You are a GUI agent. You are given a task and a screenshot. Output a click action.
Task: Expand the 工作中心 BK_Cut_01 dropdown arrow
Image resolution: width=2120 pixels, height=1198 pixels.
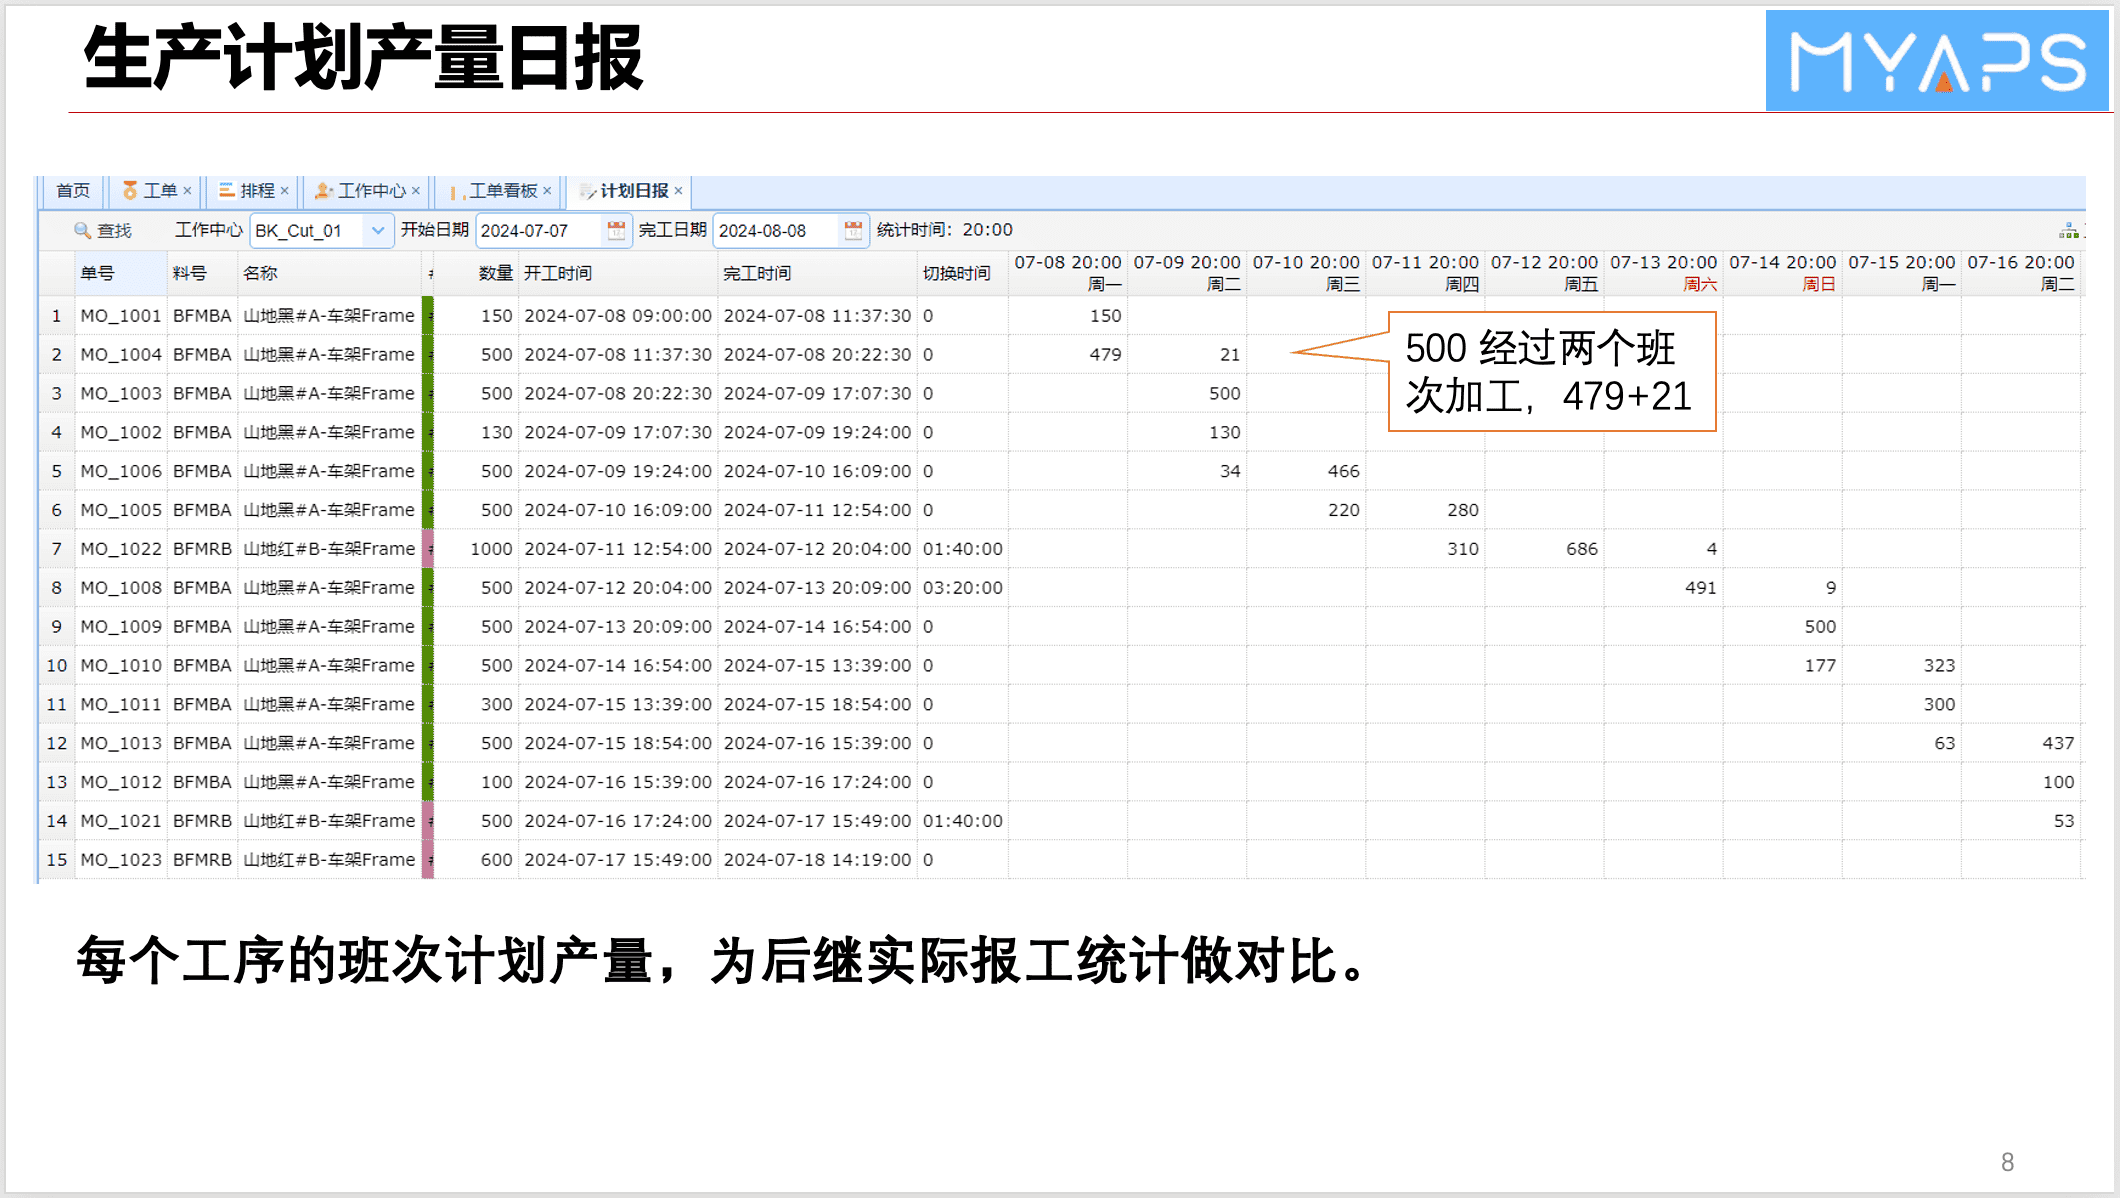pos(378,230)
